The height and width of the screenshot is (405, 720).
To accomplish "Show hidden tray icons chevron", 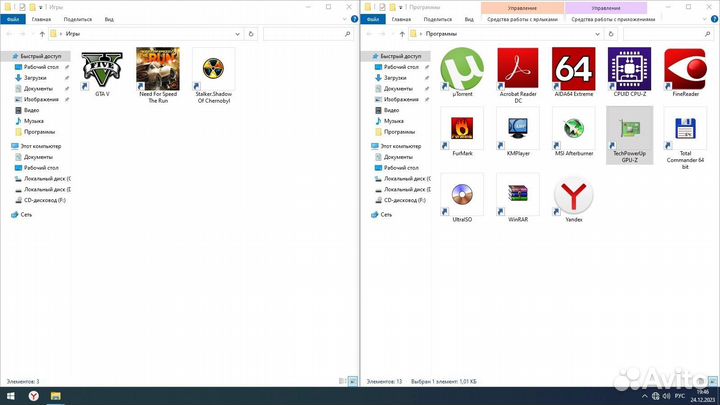I will (645, 396).
